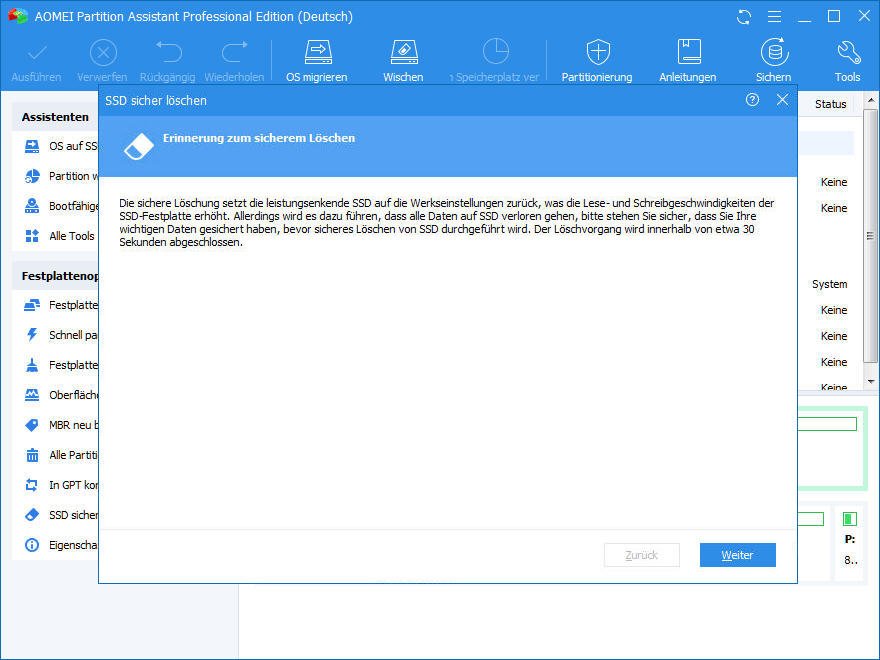Click SSD sicher löschen eraser icon

tap(32, 515)
